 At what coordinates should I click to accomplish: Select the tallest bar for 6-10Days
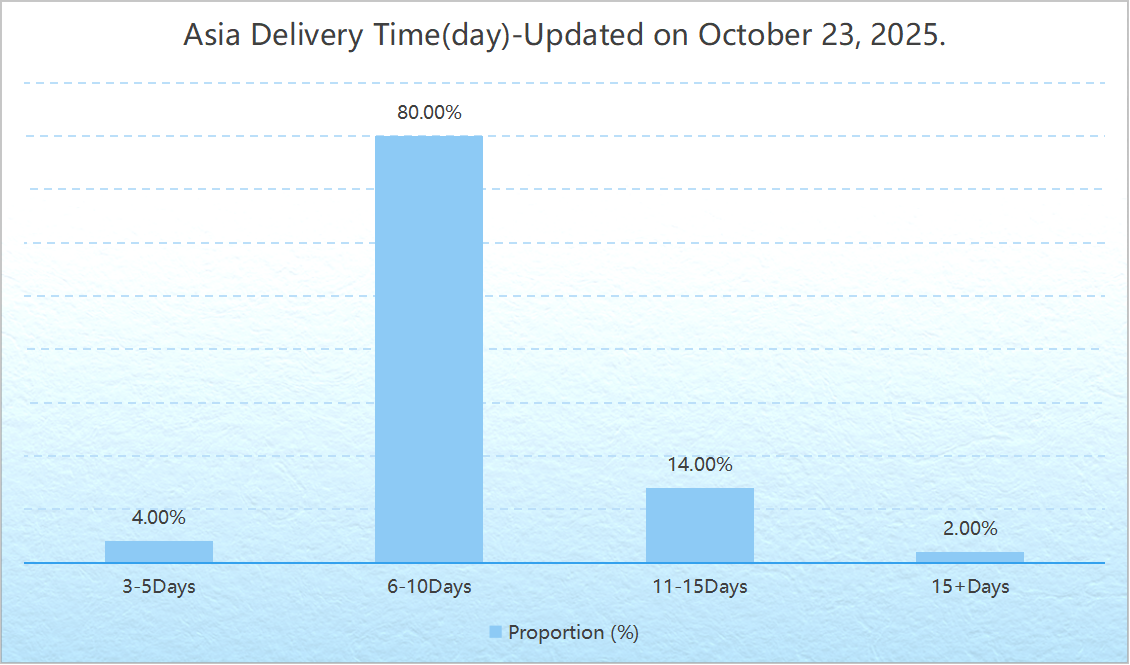429,349
